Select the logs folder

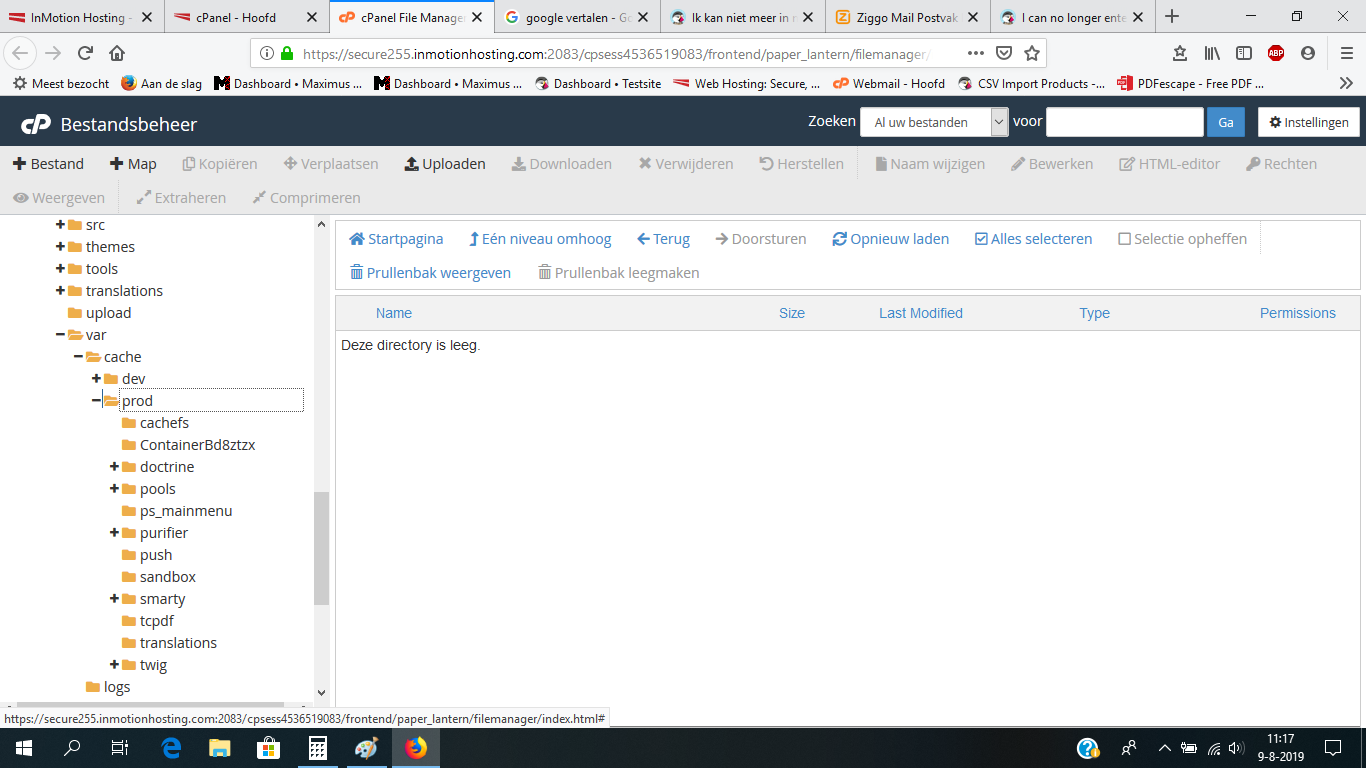point(117,687)
